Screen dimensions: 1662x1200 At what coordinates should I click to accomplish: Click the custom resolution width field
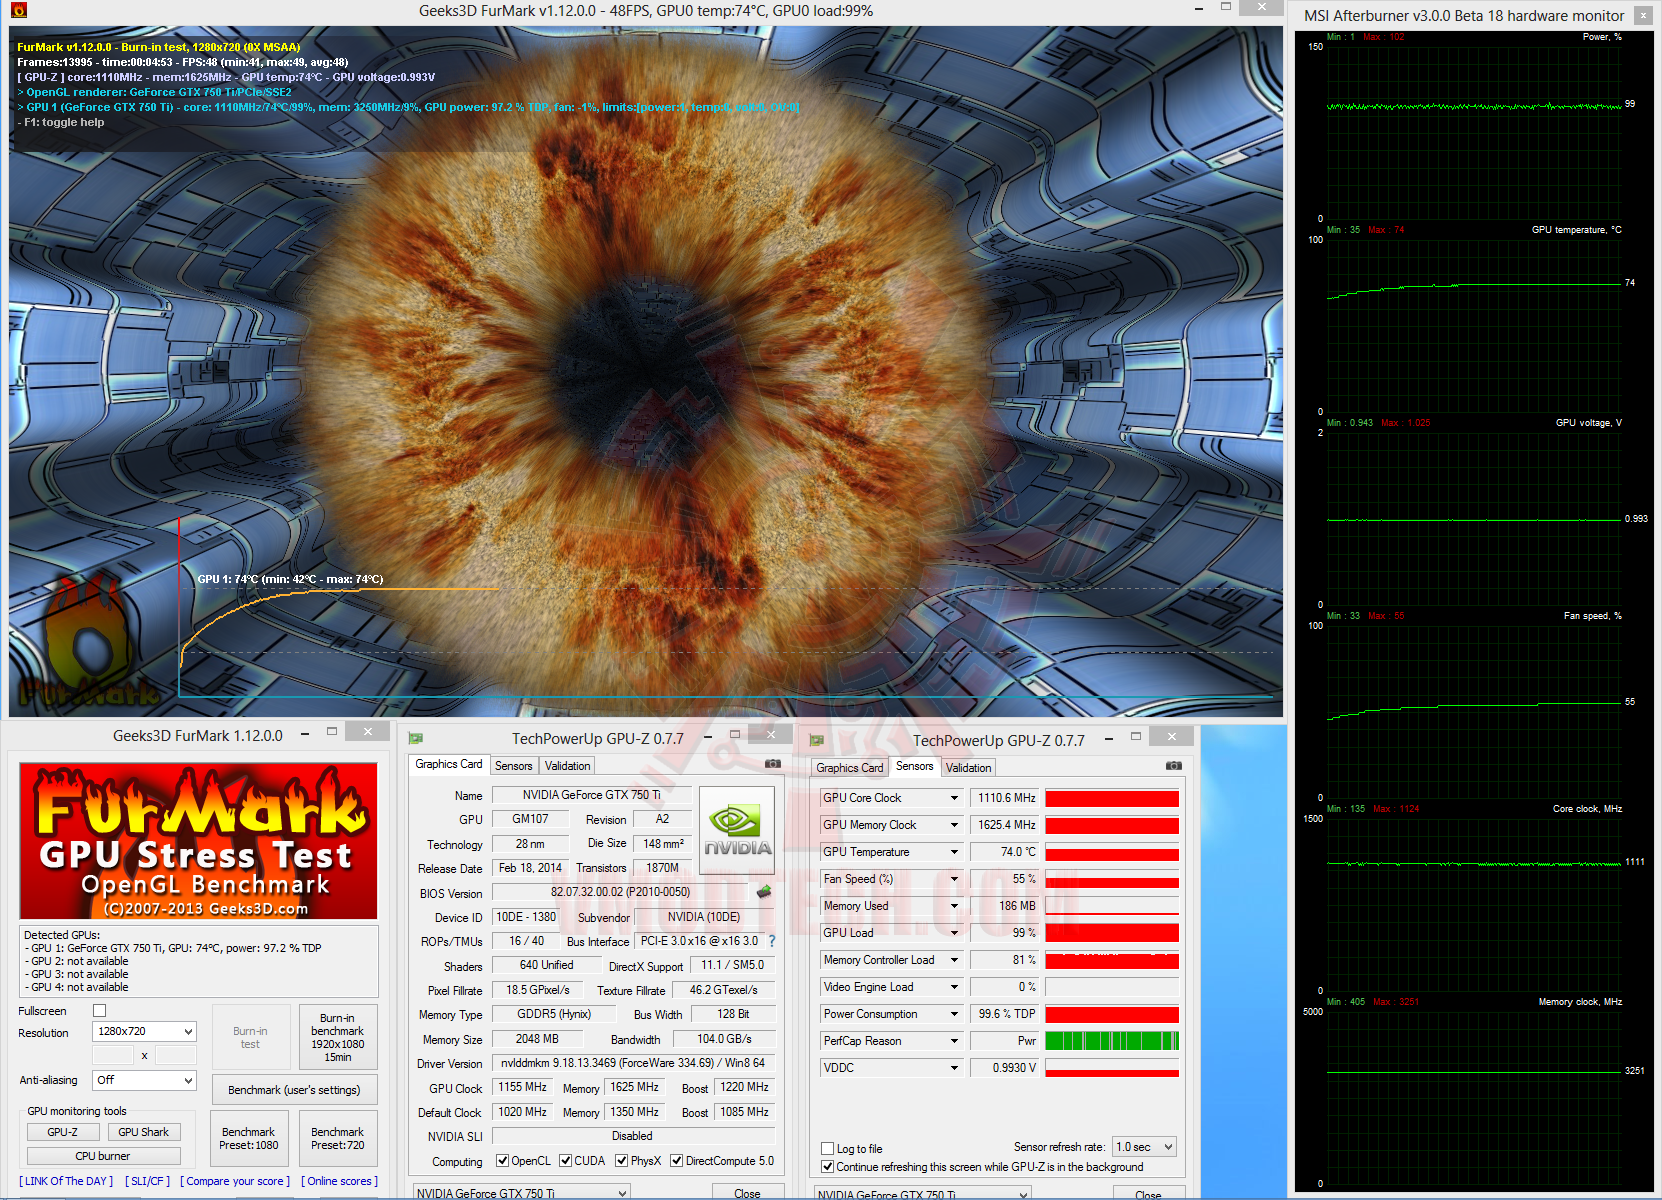pos(113,1055)
